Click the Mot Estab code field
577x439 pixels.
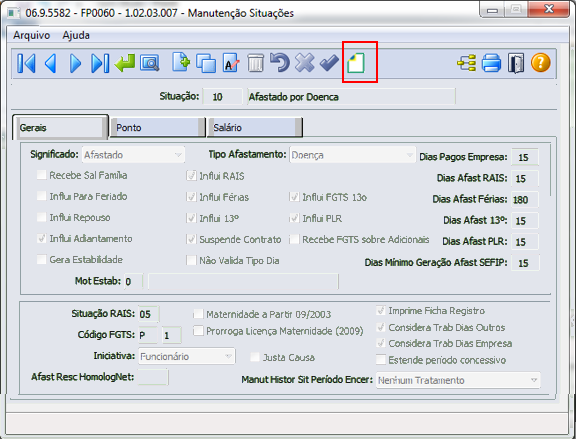[x=134, y=282]
